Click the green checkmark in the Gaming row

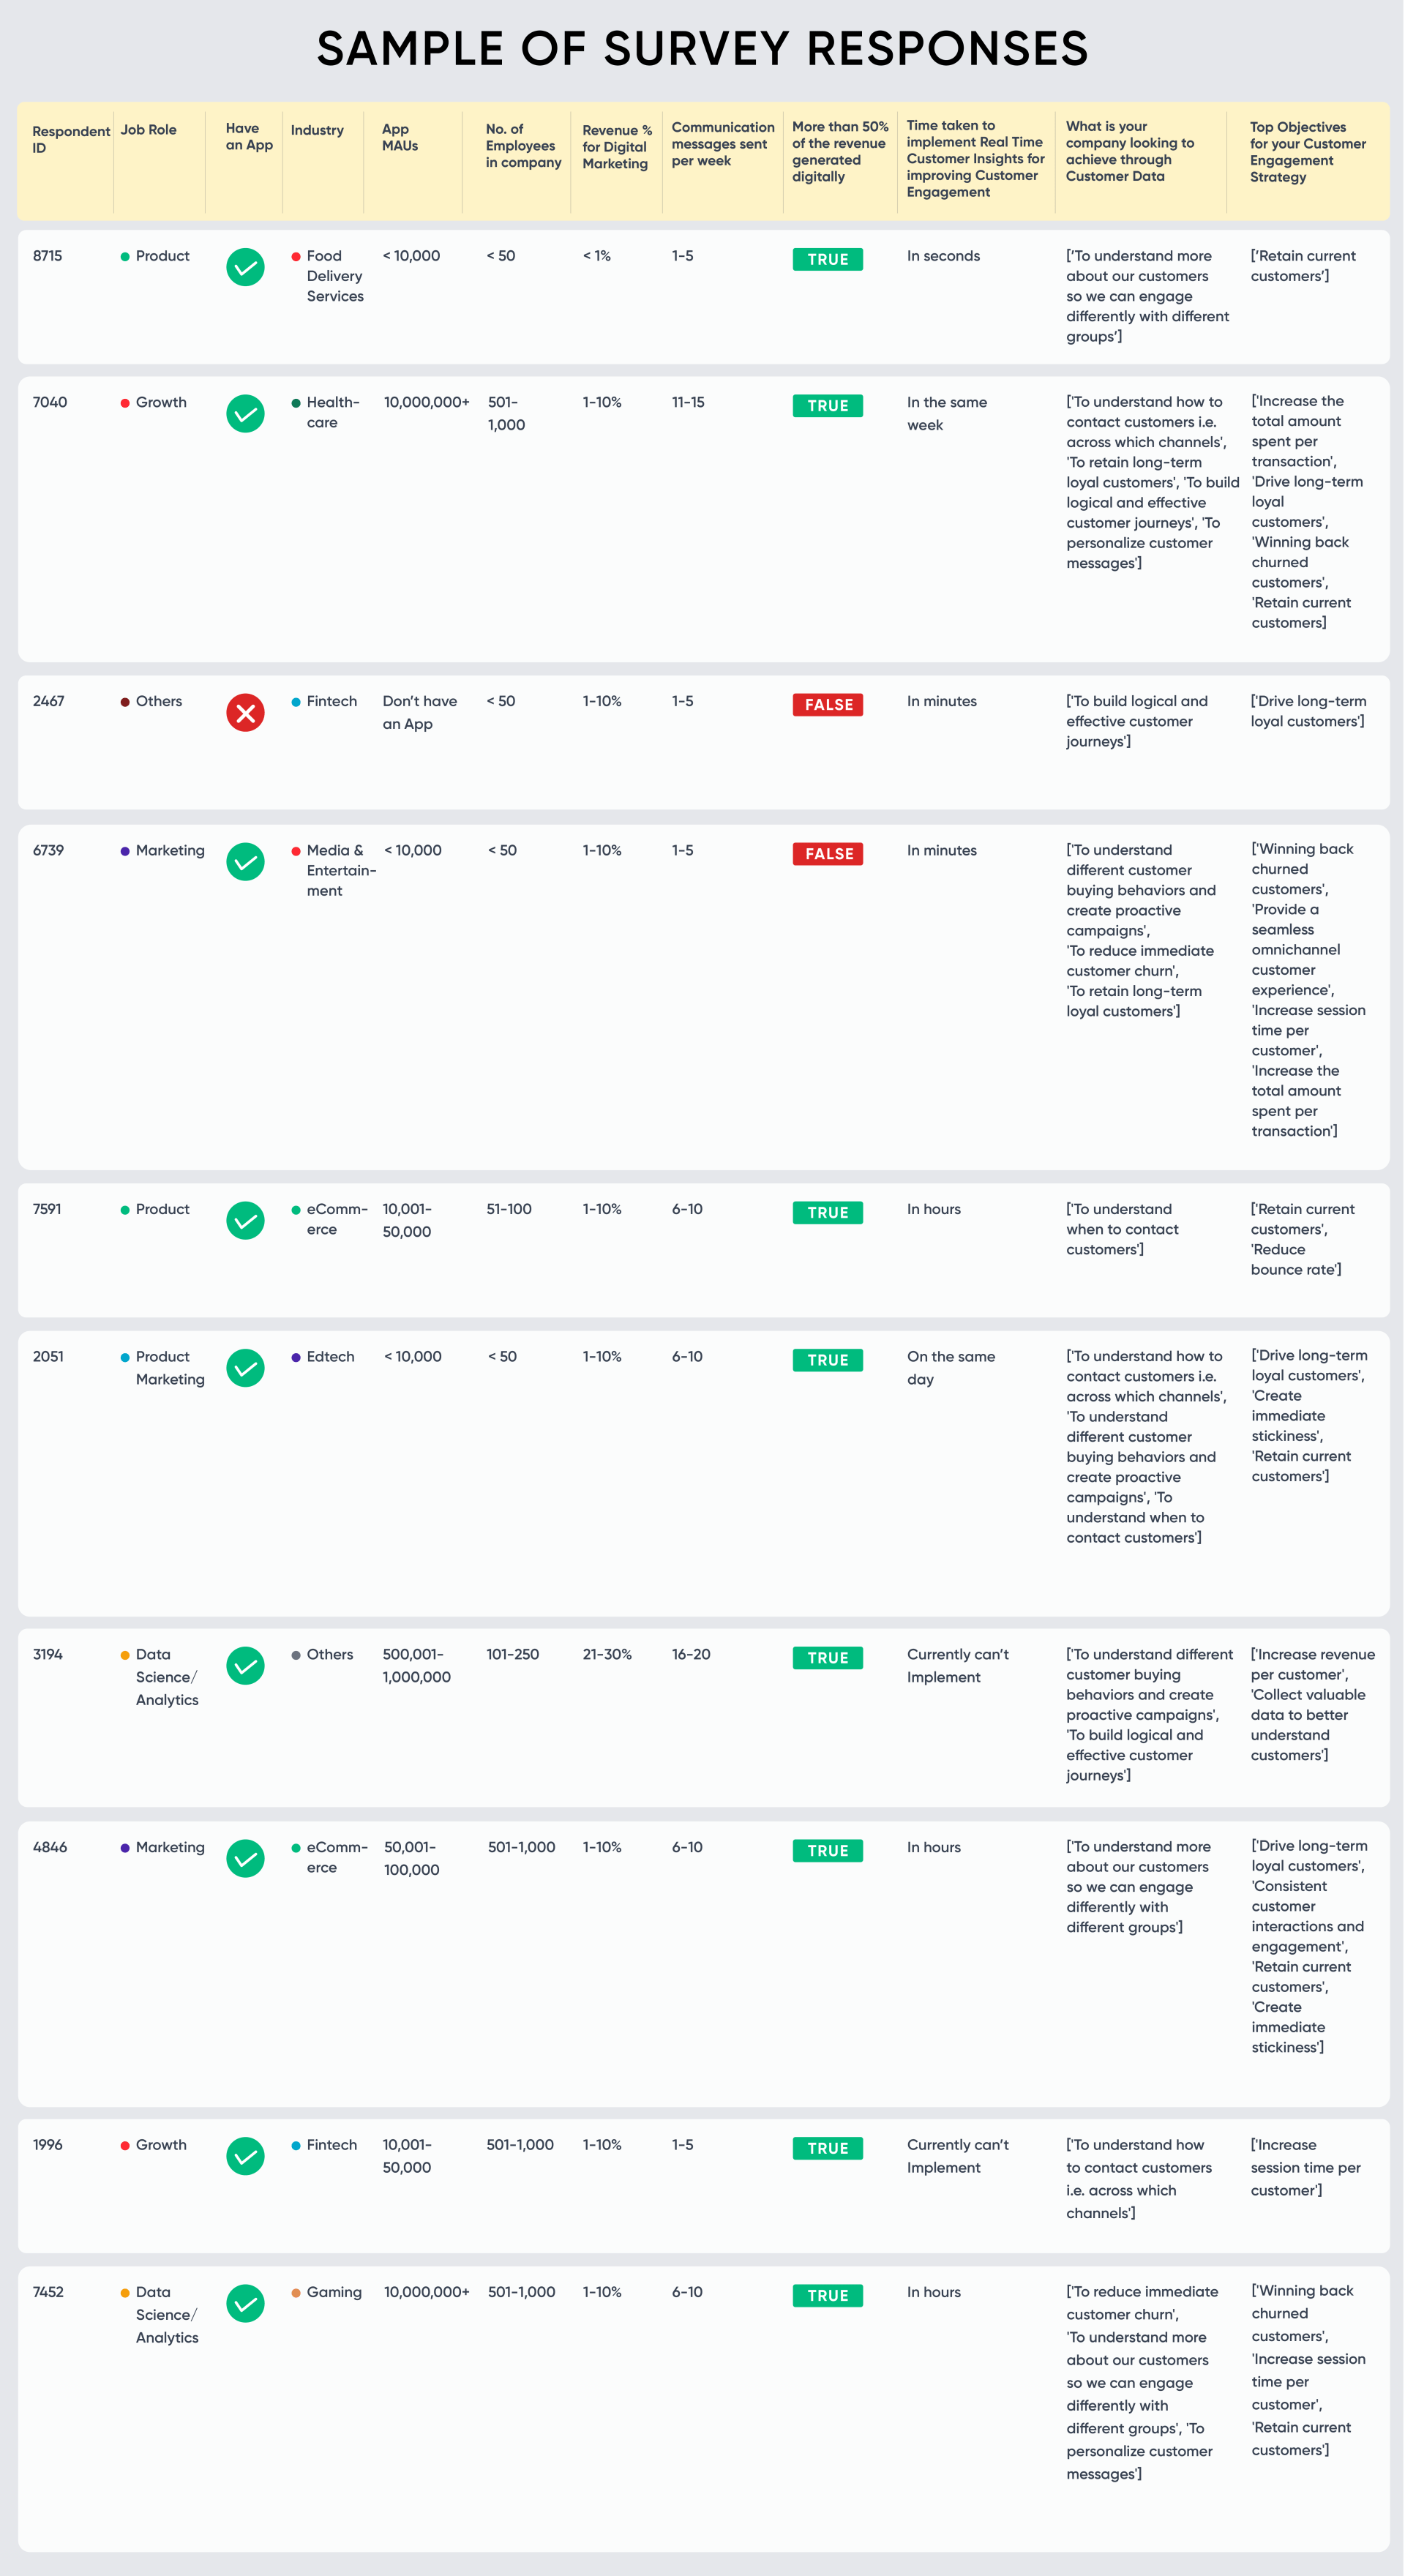245,2304
